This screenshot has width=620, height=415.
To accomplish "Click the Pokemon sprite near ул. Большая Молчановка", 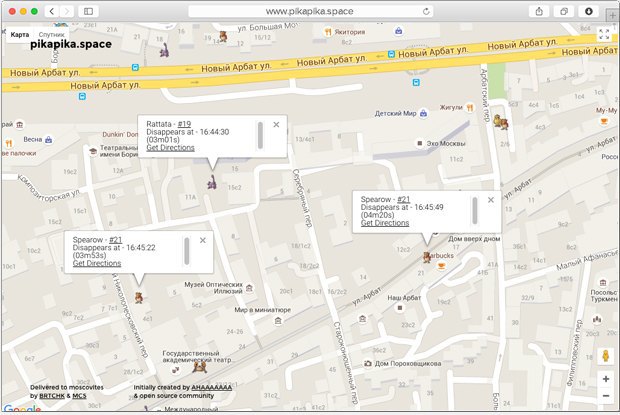I will click(223, 36).
